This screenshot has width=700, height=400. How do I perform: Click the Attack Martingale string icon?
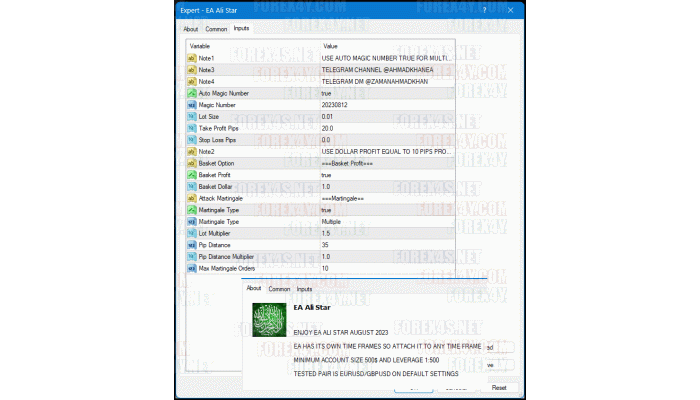coord(192,198)
